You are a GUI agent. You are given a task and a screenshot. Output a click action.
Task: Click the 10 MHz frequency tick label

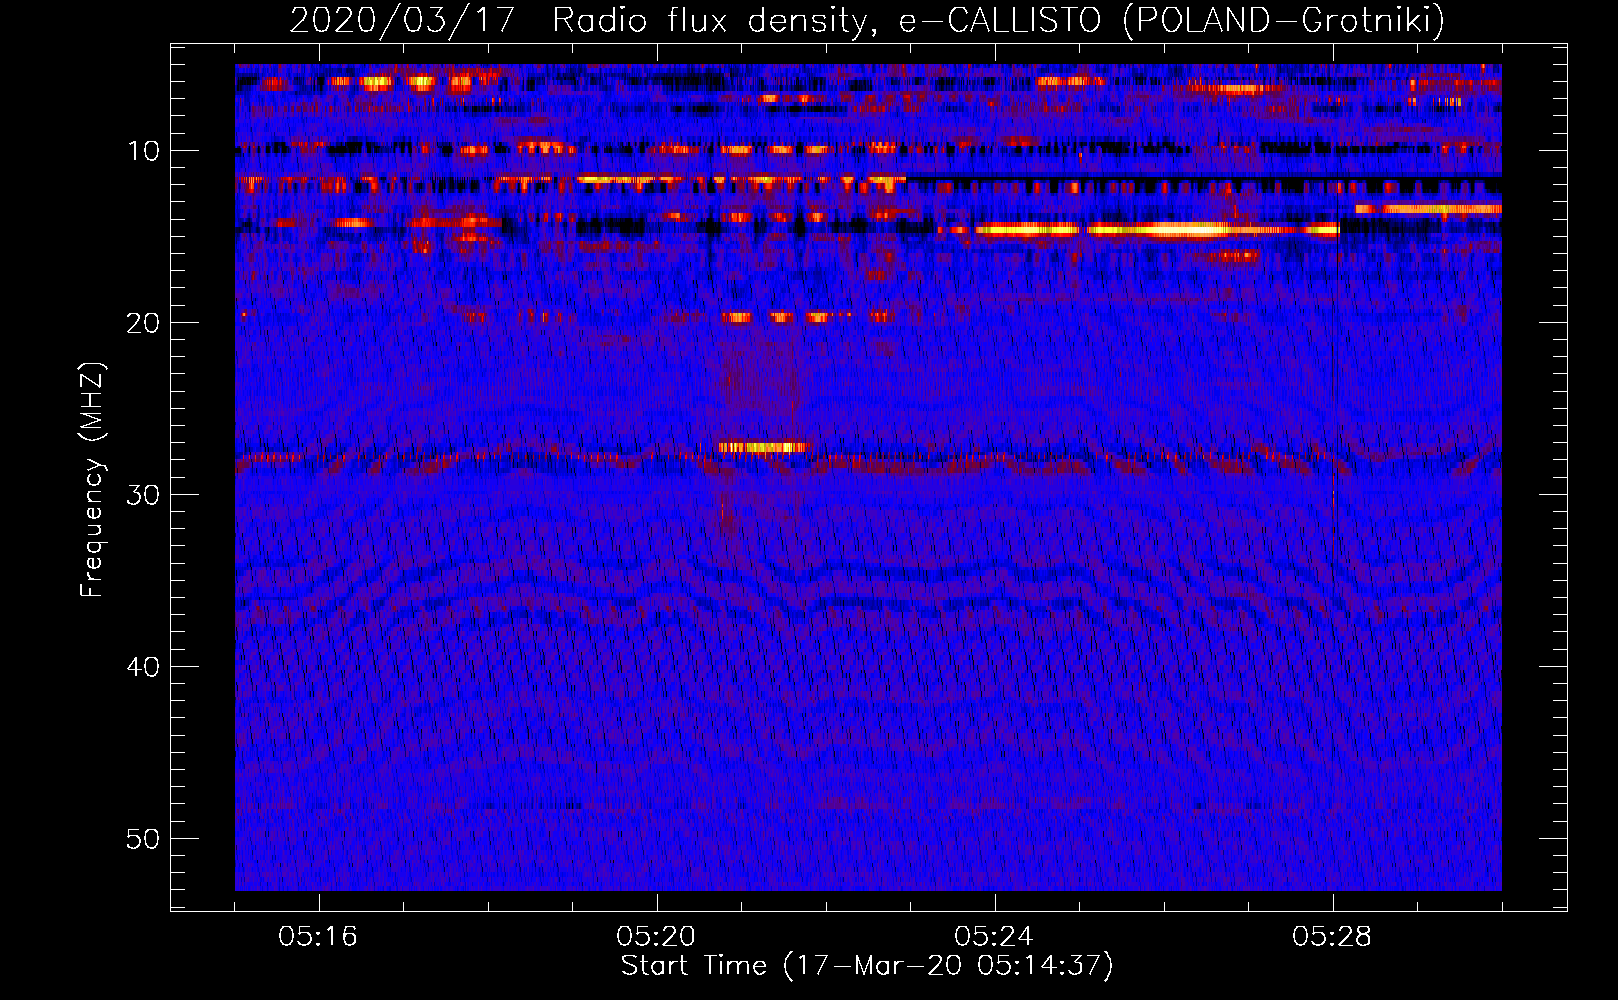coord(144,151)
